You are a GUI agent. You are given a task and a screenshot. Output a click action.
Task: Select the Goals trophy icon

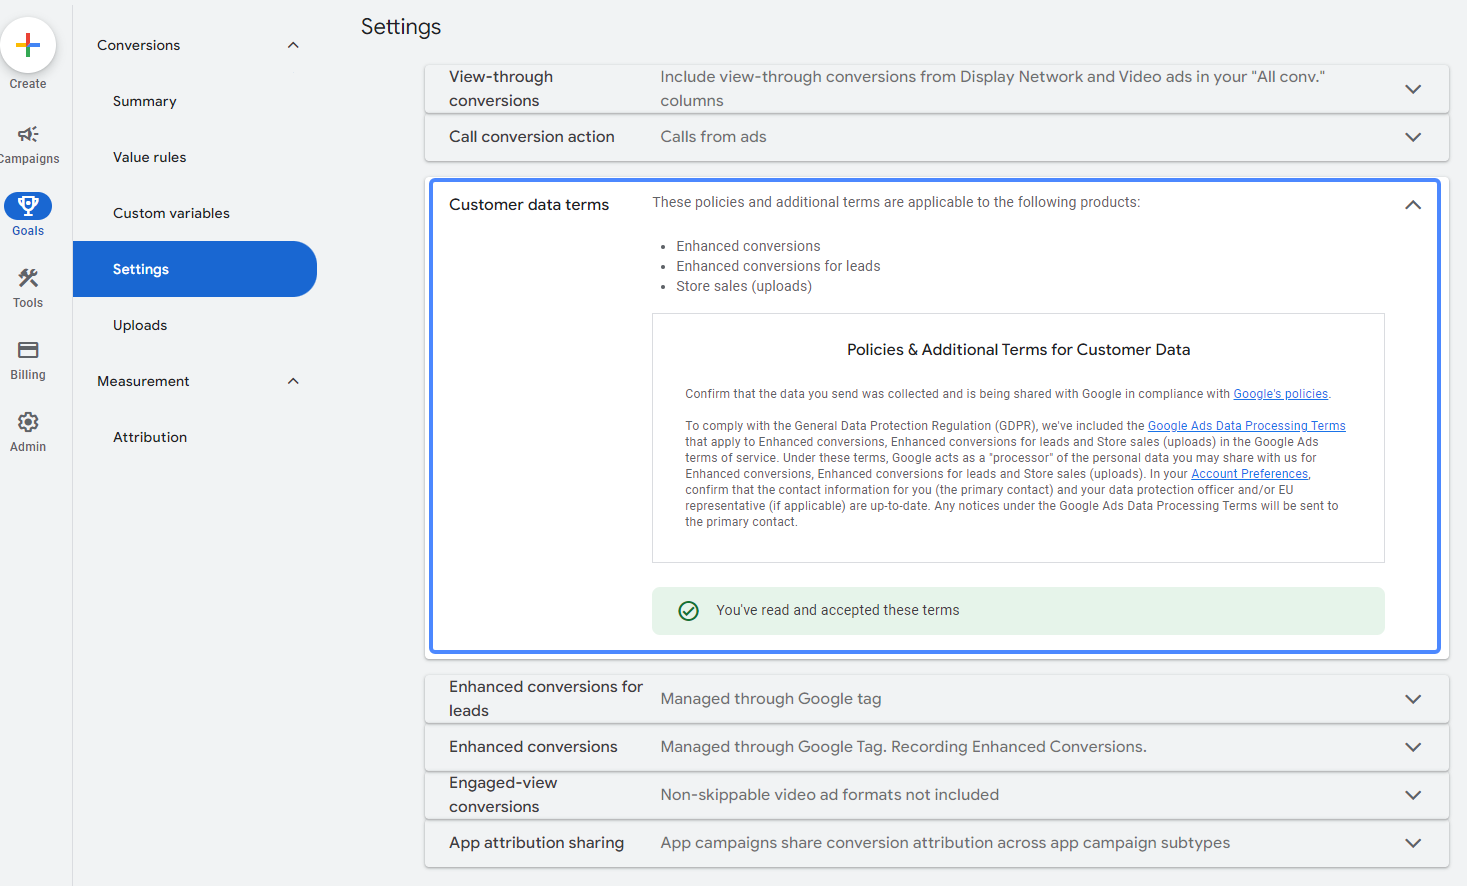[28, 206]
